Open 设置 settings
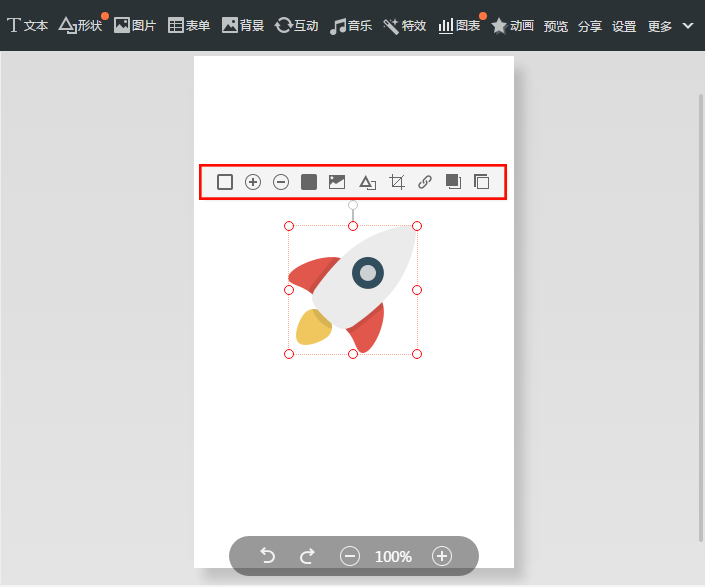Viewport: 705px width, 587px height. [624, 26]
